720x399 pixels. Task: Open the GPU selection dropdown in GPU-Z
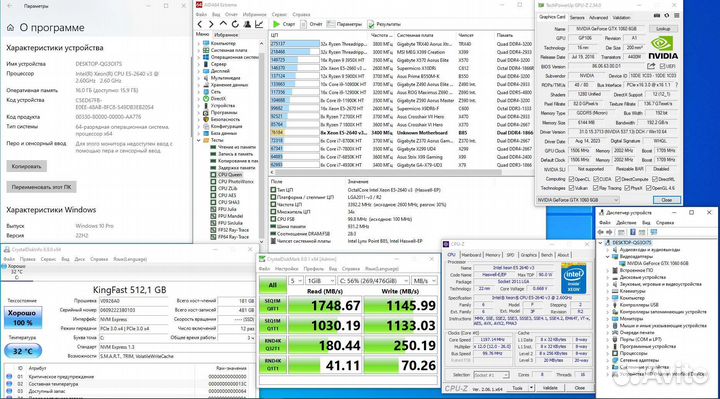578,200
